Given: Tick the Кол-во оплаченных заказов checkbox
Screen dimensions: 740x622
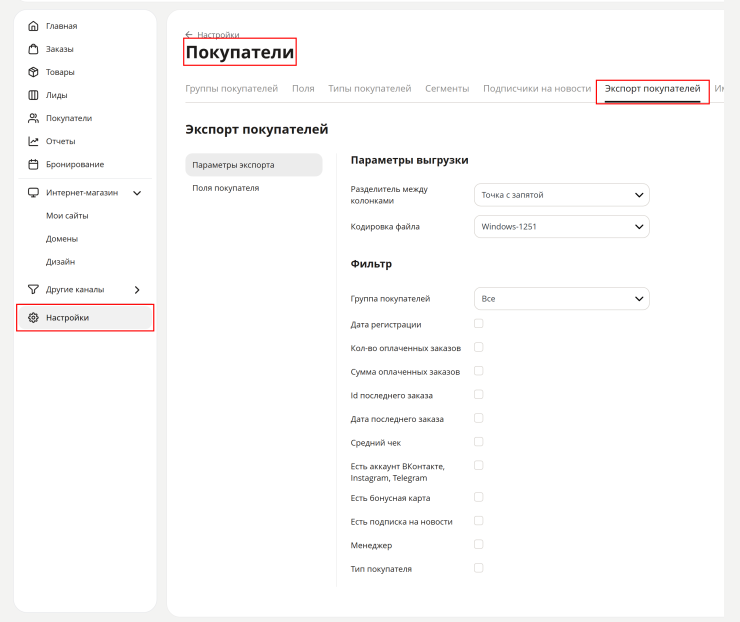Looking at the screenshot, I should click(x=479, y=347).
